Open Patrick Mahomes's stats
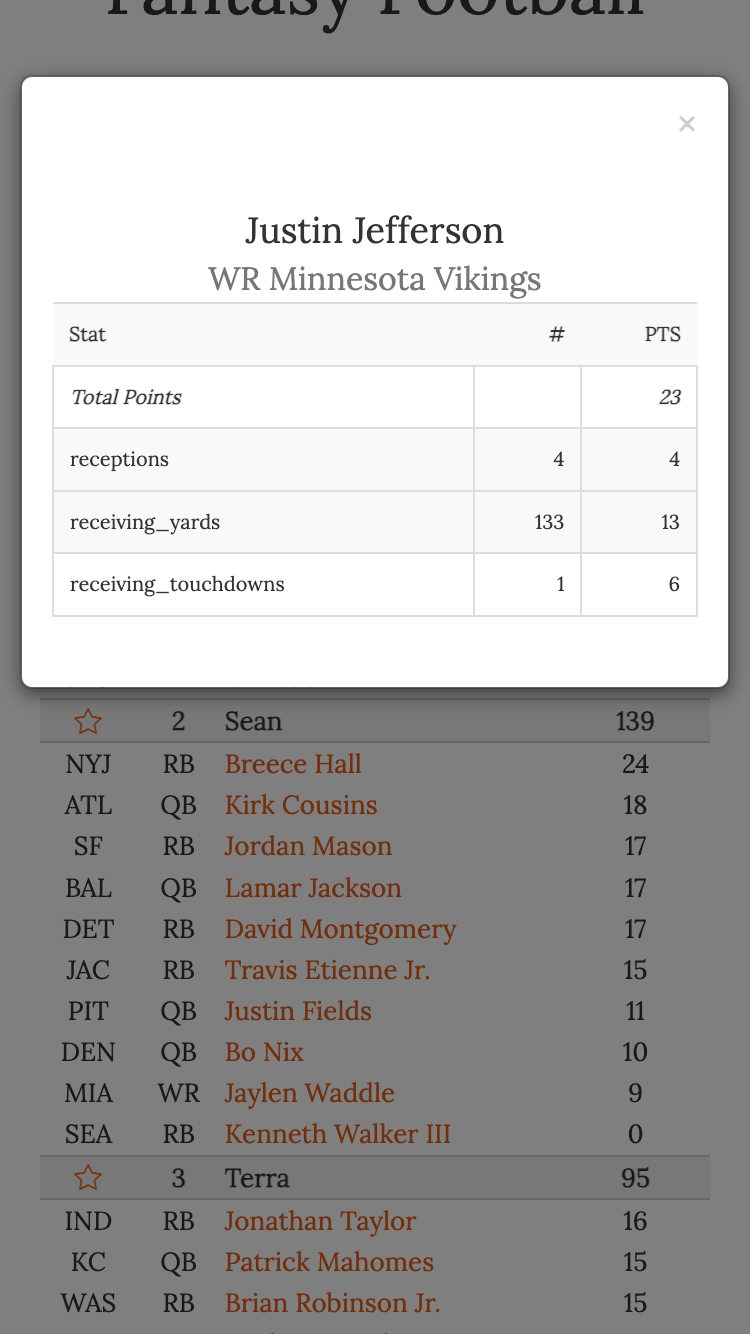This screenshot has width=750, height=1334. click(x=329, y=1262)
